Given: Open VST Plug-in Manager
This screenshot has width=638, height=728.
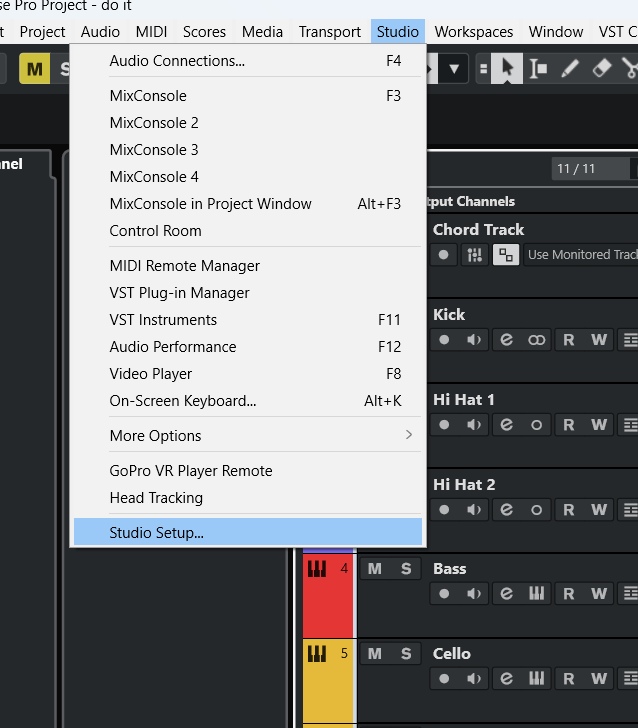Looking at the screenshot, I should coord(248,293).
